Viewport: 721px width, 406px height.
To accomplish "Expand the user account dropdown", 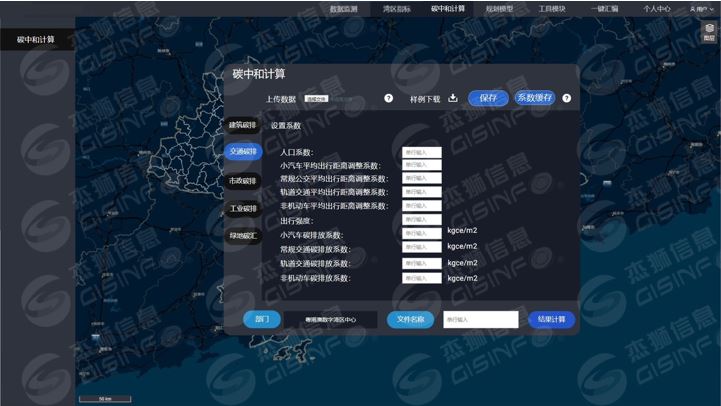I will coord(702,9).
